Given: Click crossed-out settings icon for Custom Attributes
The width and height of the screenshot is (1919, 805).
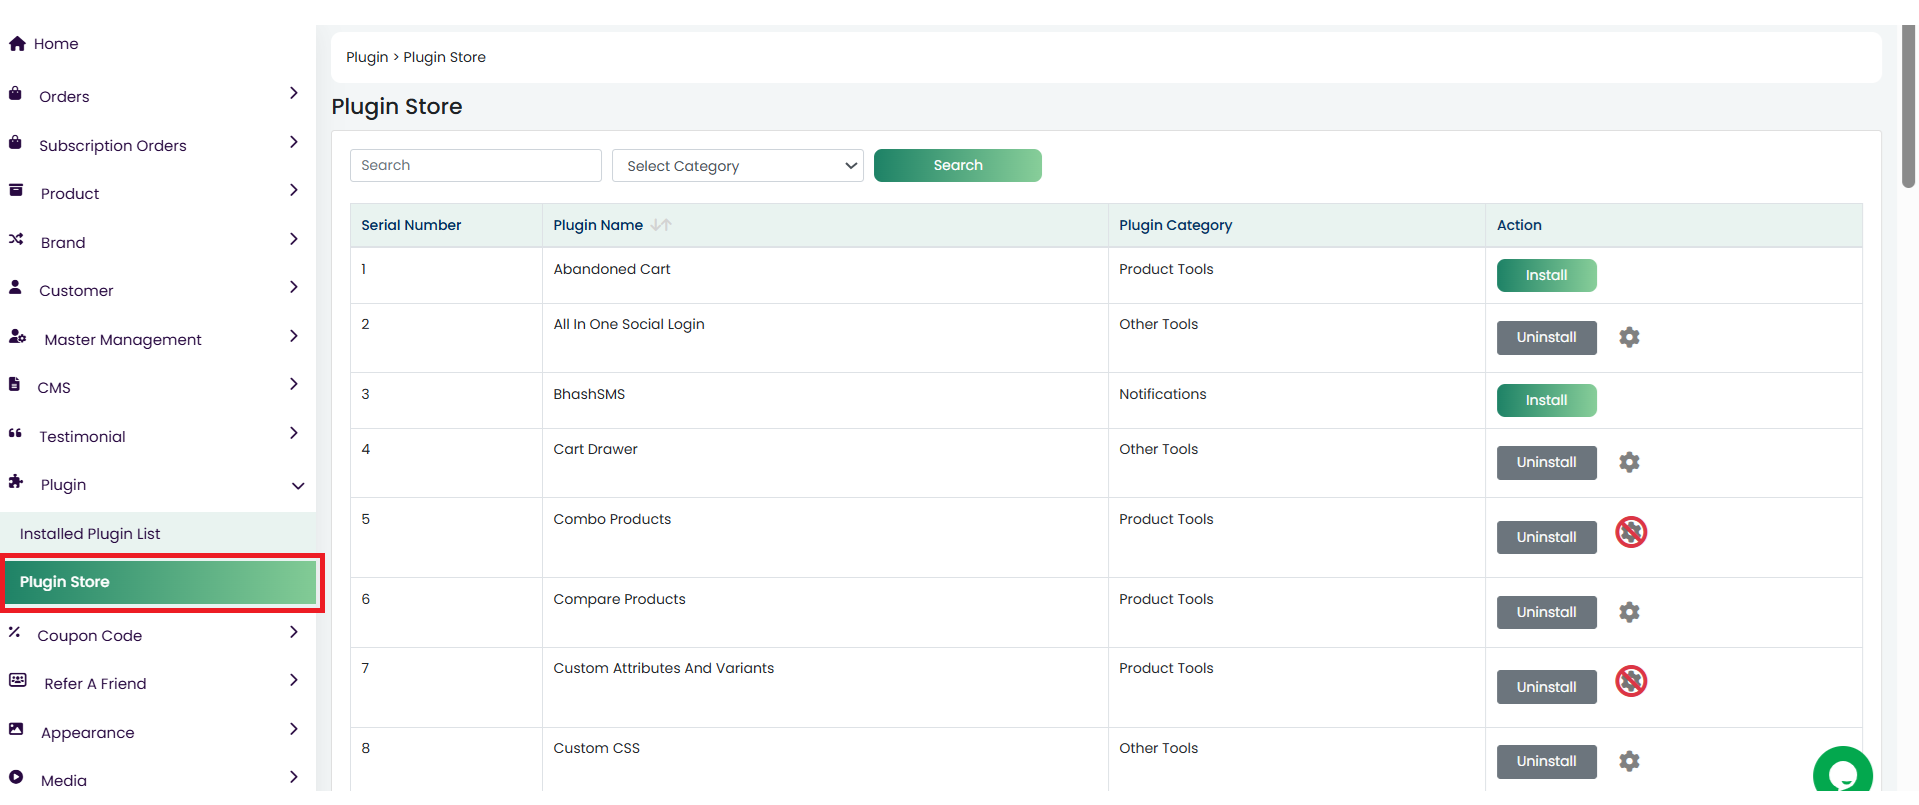Looking at the screenshot, I should (x=1630, y=682).
